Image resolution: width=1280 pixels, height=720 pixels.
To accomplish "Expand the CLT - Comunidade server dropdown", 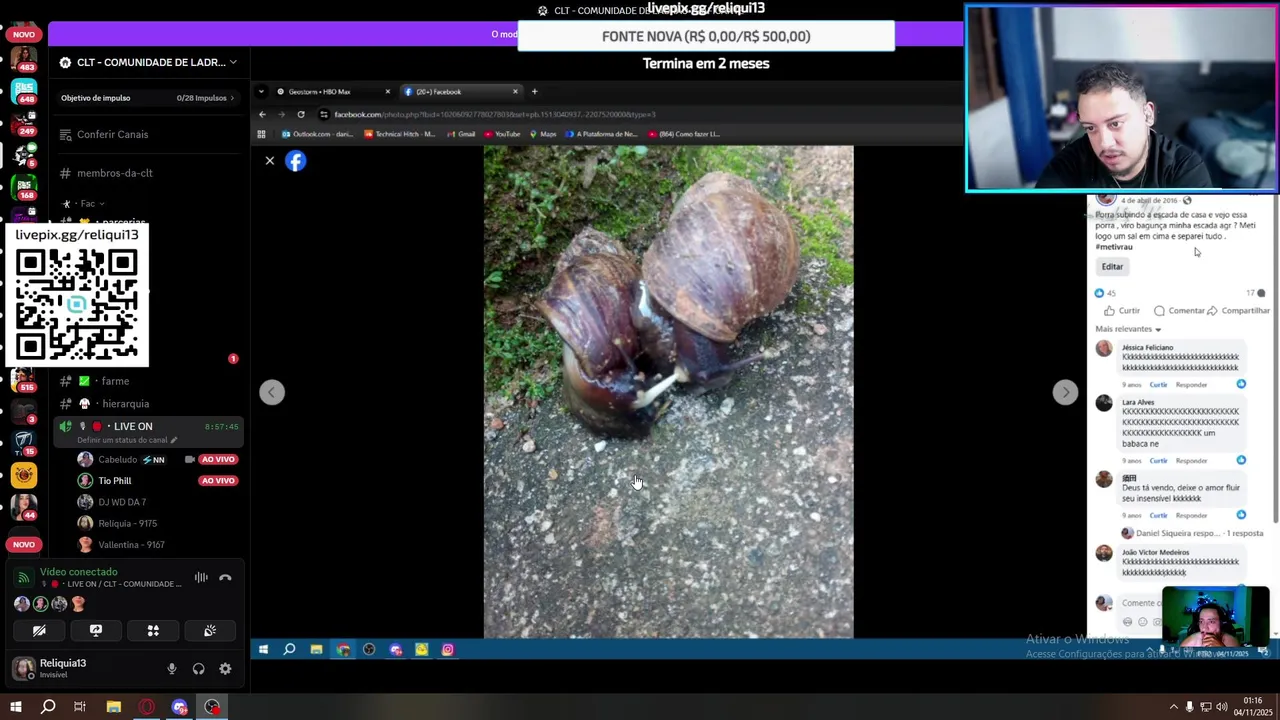I will point(148,62).
